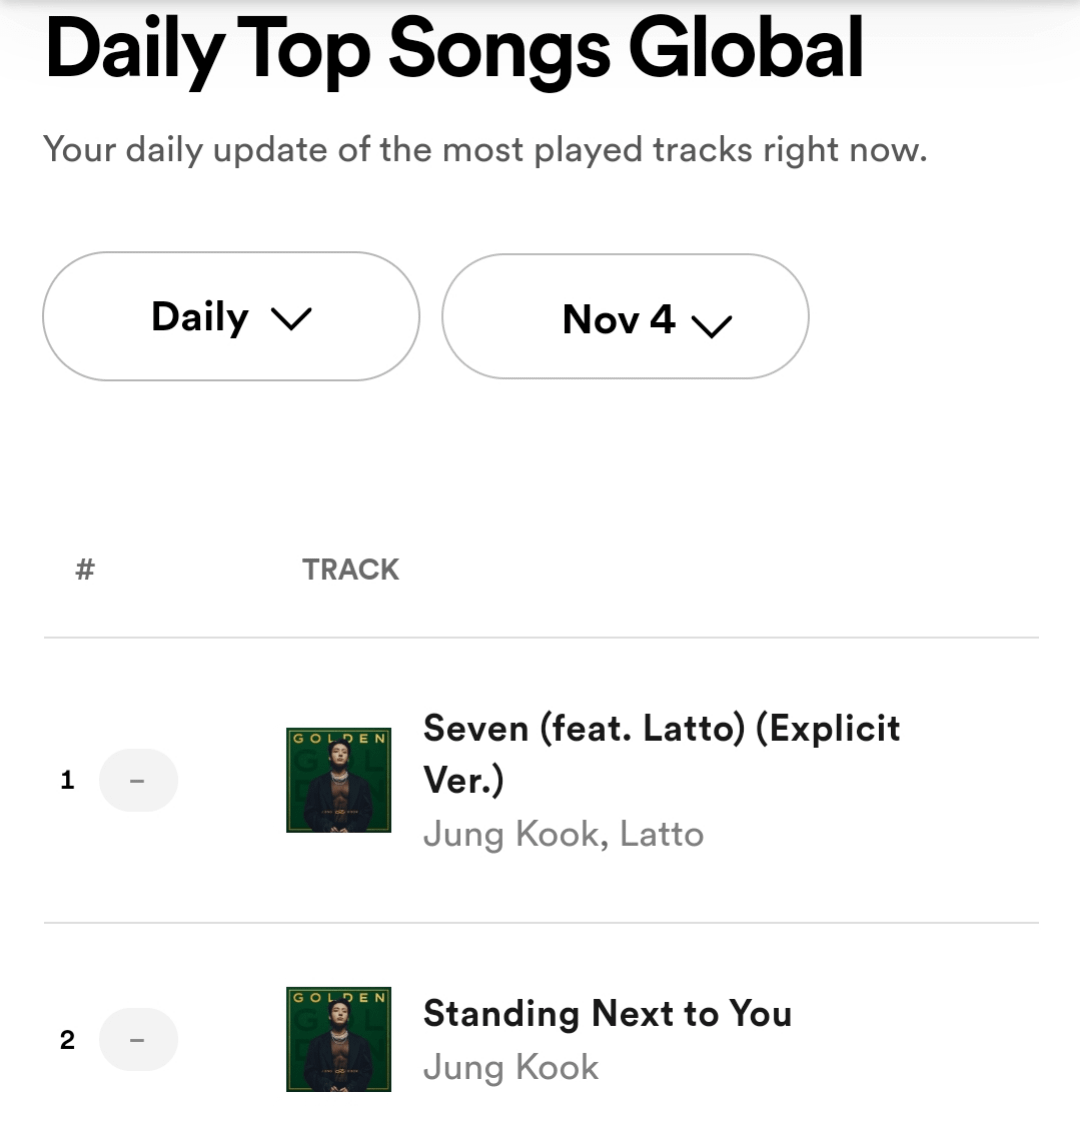Image resolution: width=1080 pixels, height=1137 pixels.
Task: Click the rank change indicator for track 2
Action: pos(138,1040)
